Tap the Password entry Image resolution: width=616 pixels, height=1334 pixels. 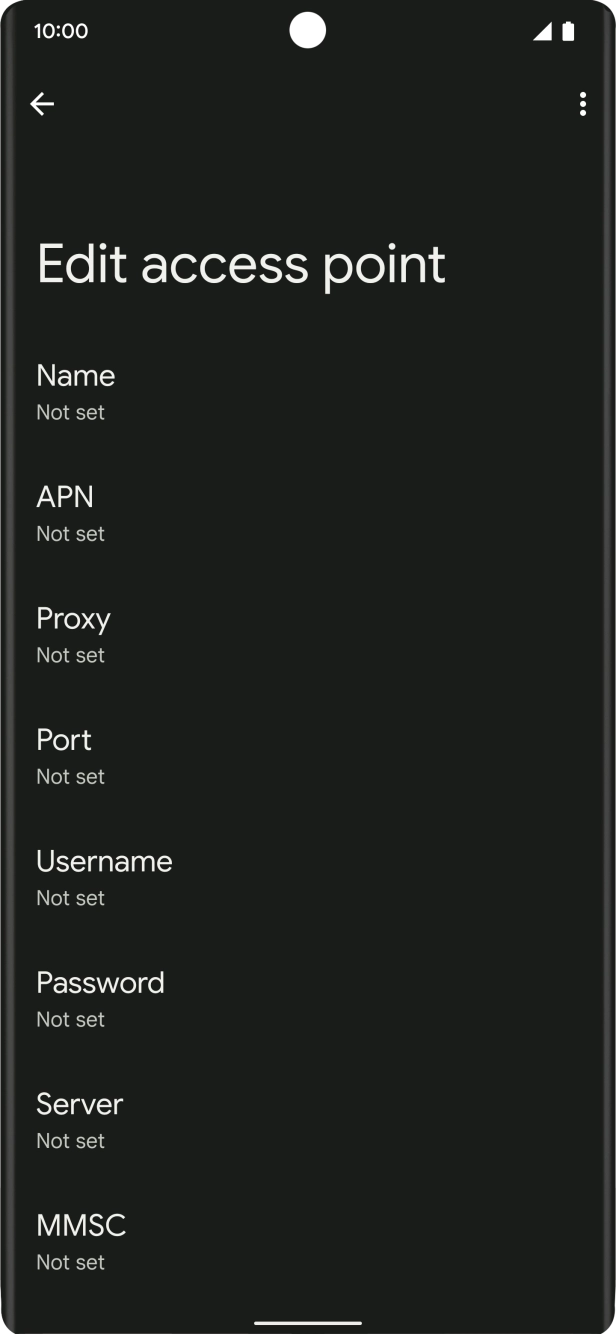tap(100, 983)
